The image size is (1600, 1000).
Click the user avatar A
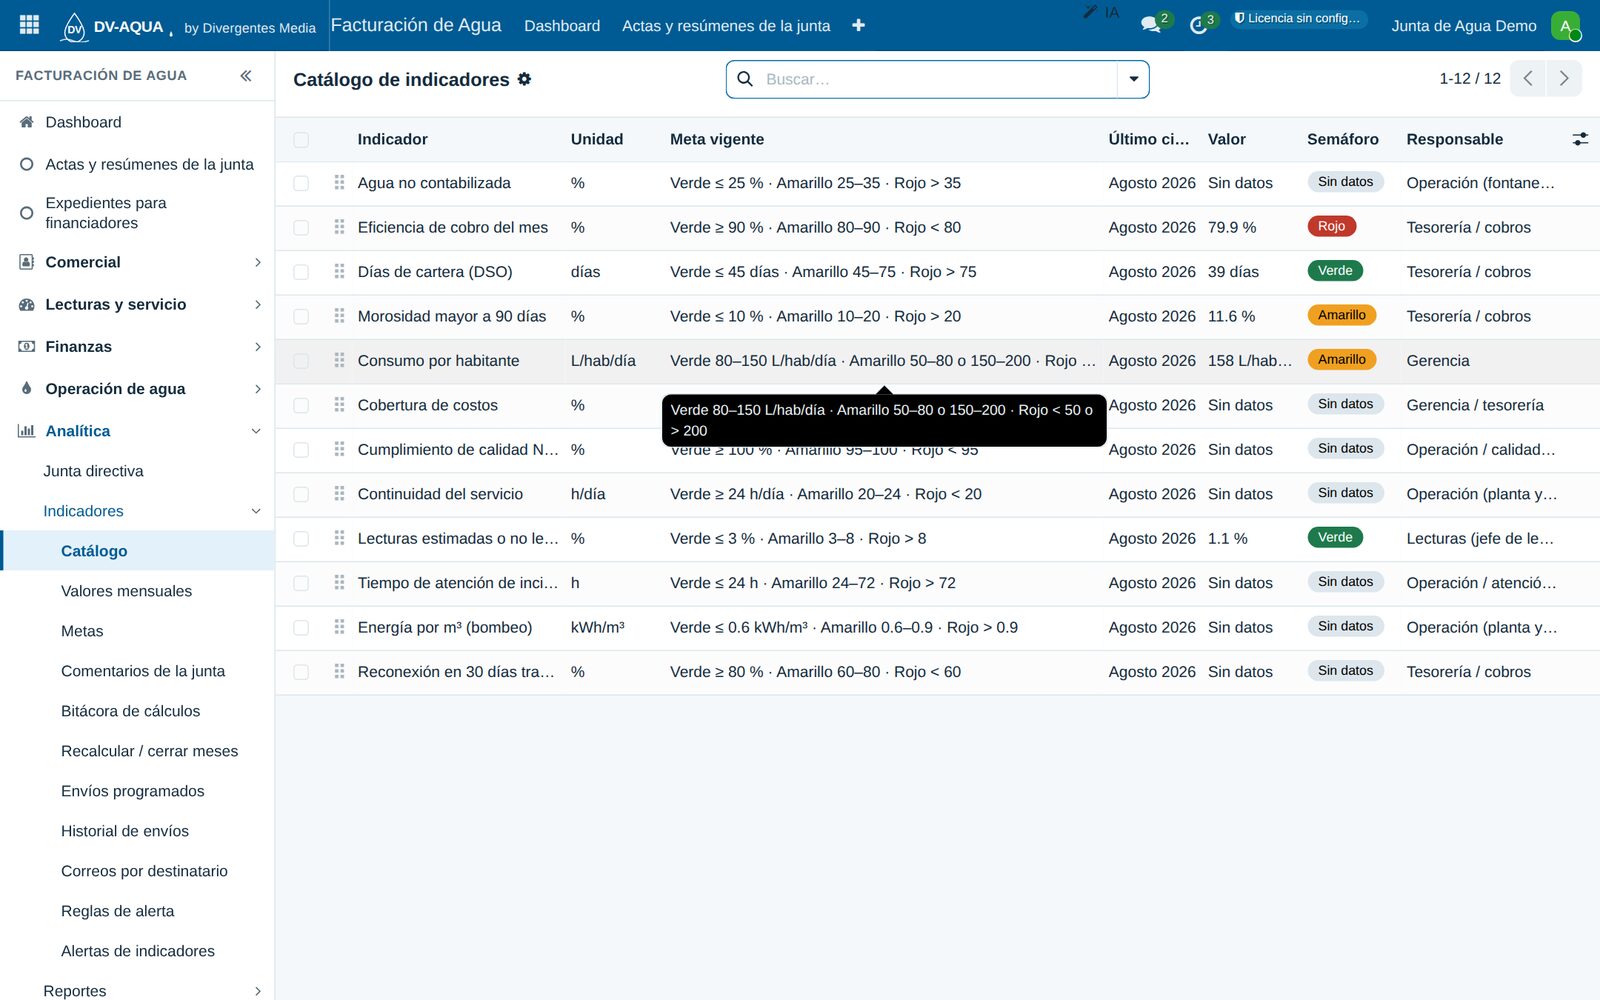[1565, 26]
